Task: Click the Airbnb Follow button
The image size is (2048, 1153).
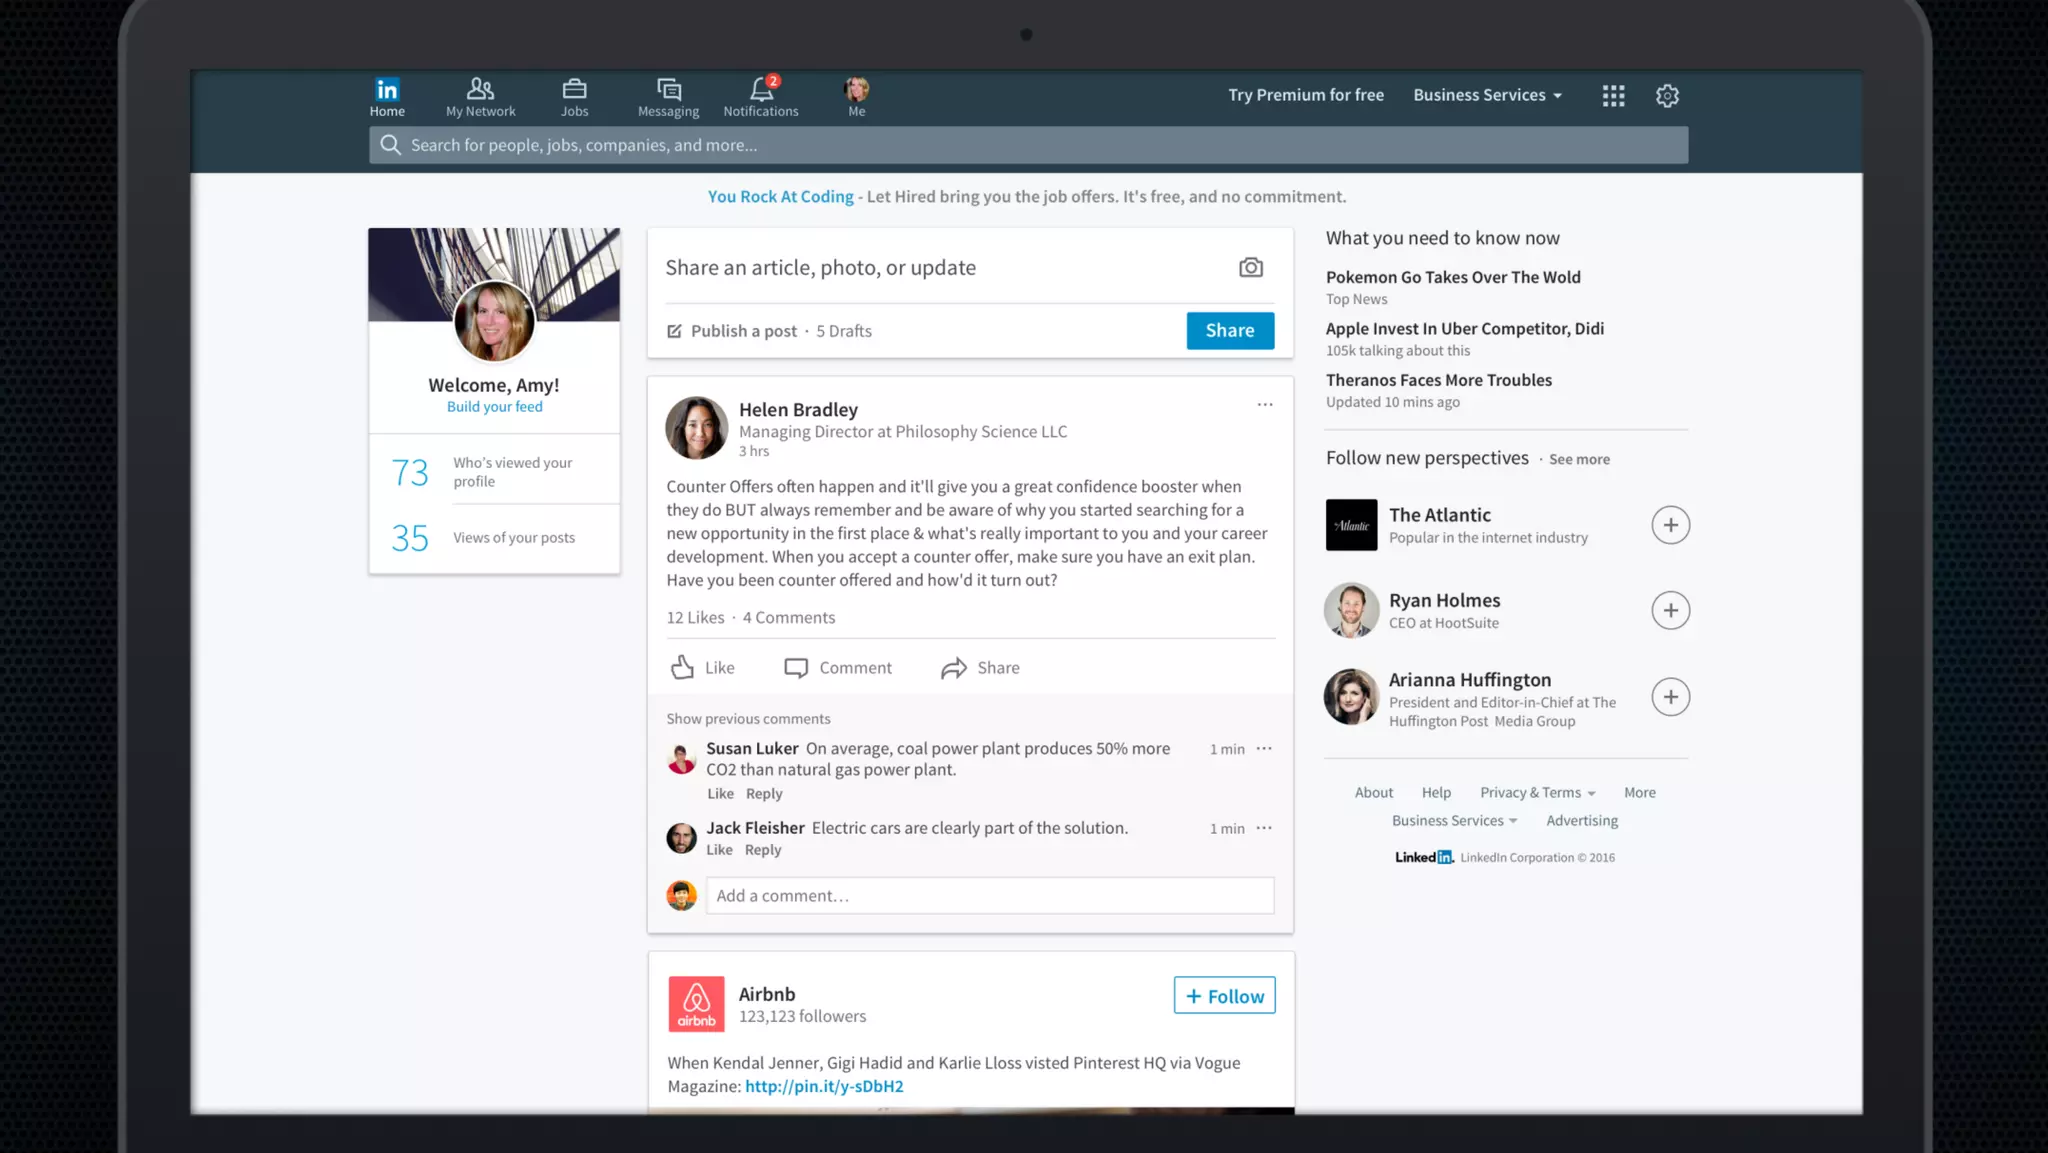Action: pyautogui.click(x=1224, y=996)
